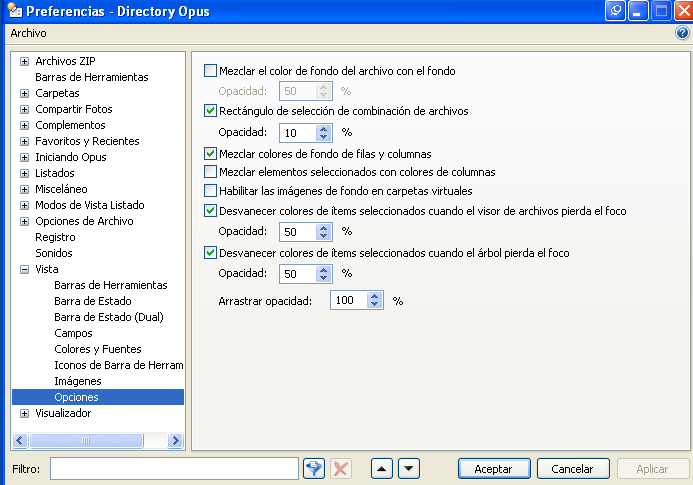Expand the Iniciando Opus node

(x=25, y=157)
